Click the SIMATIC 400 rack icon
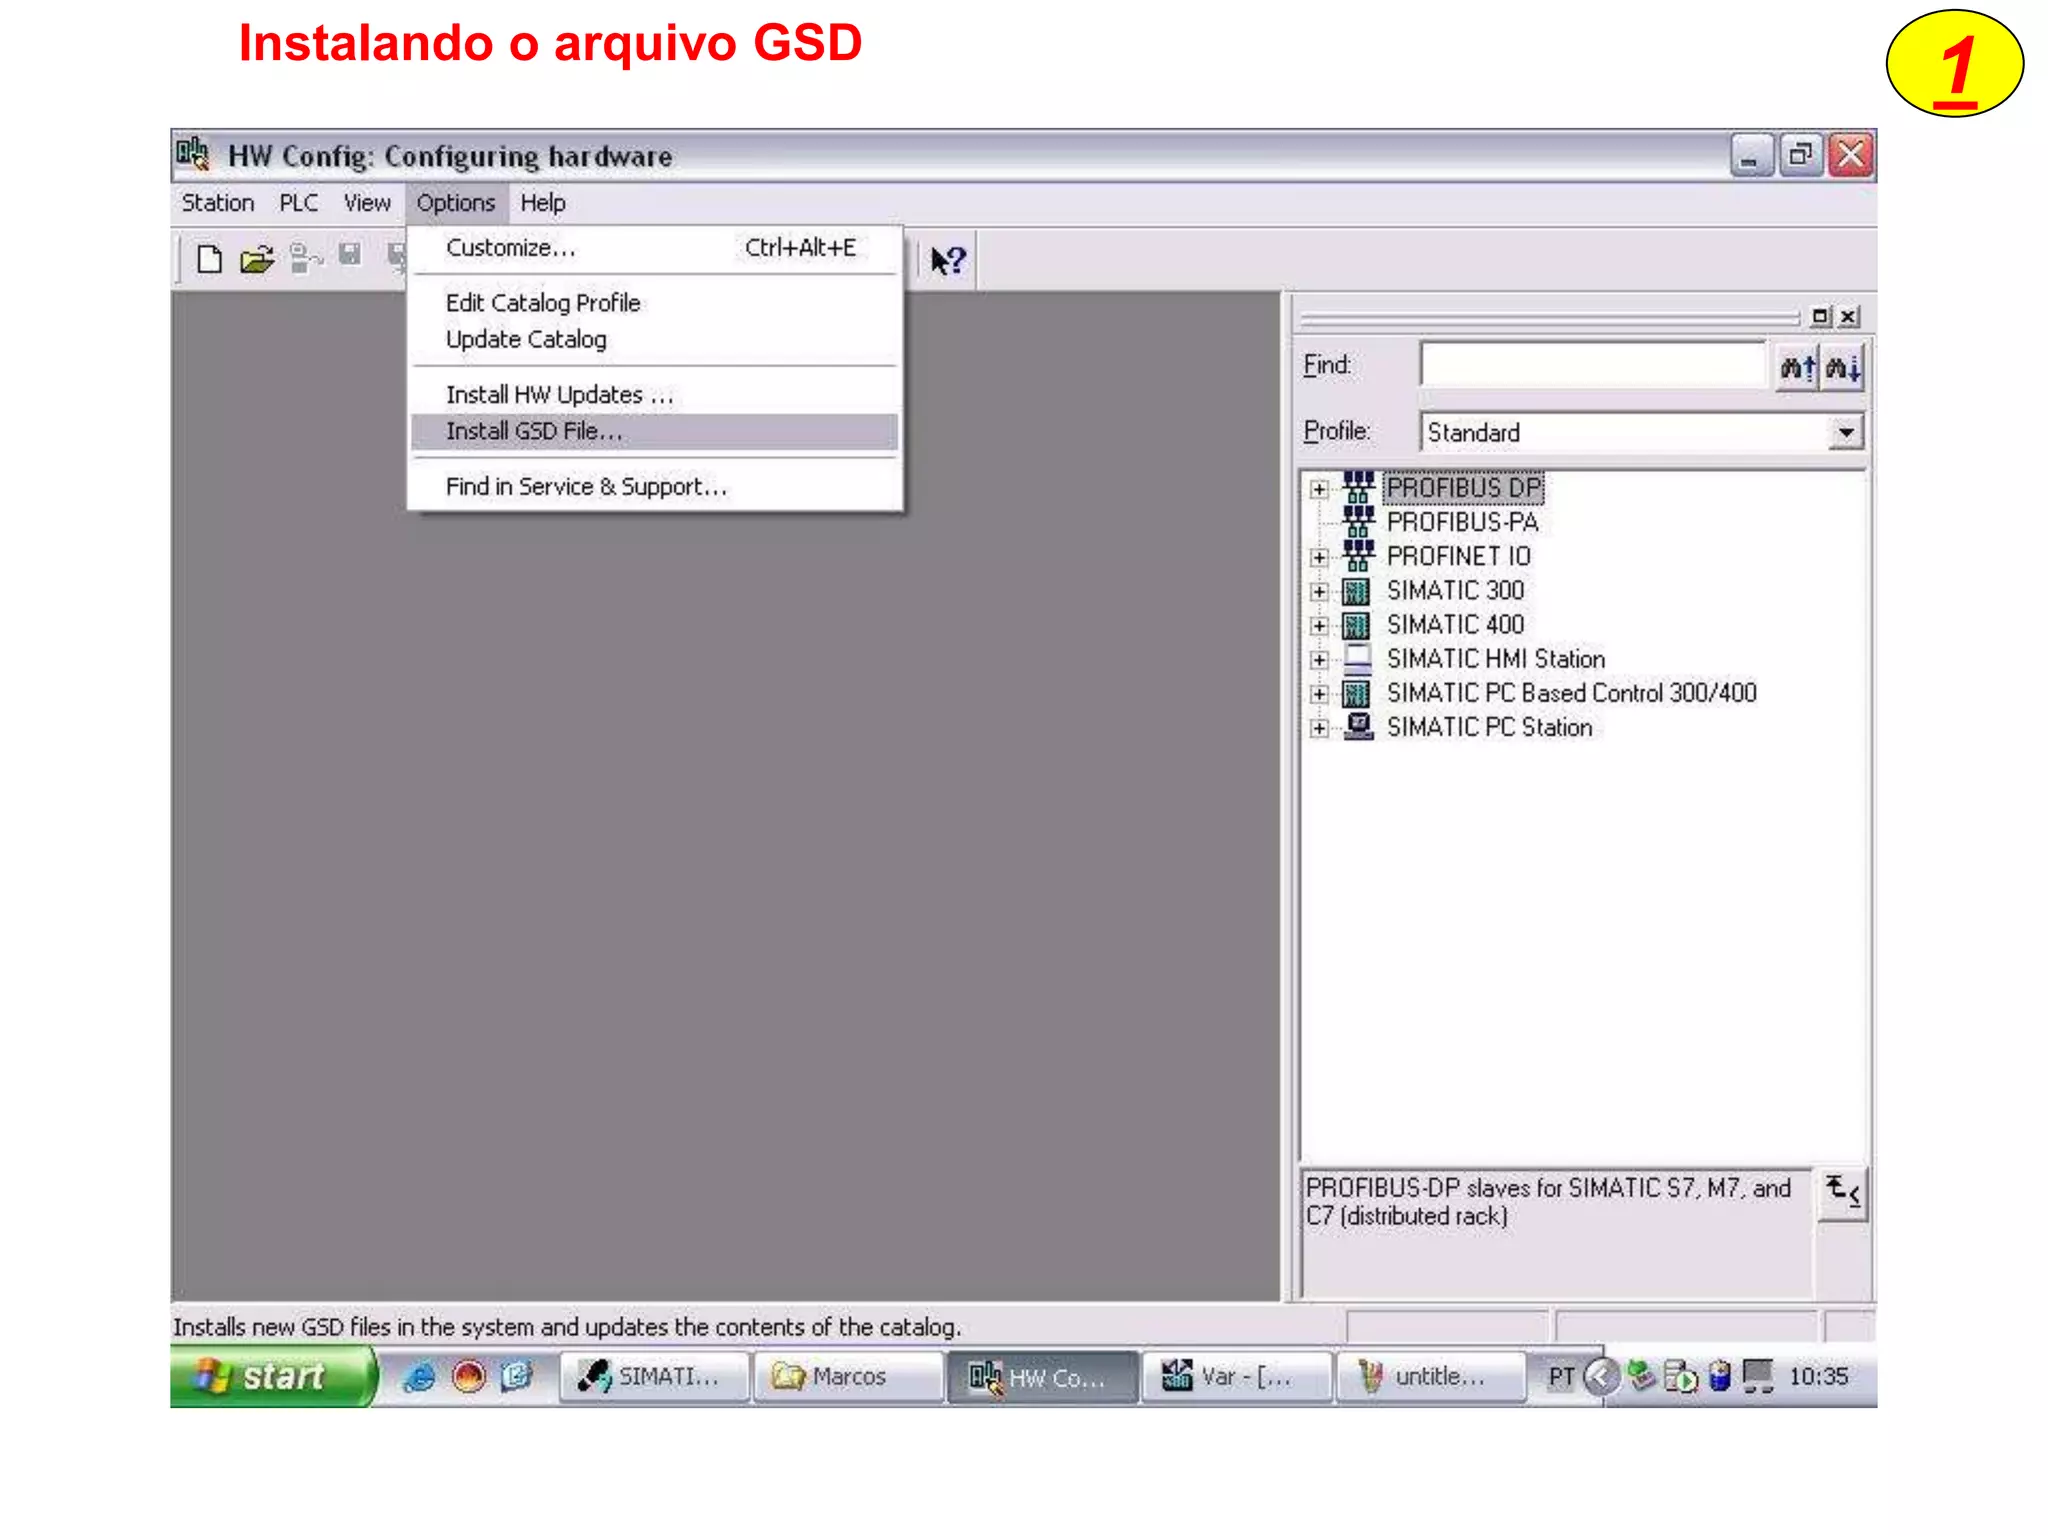Screen dimensions: 2048x1536 [1356, 625]
